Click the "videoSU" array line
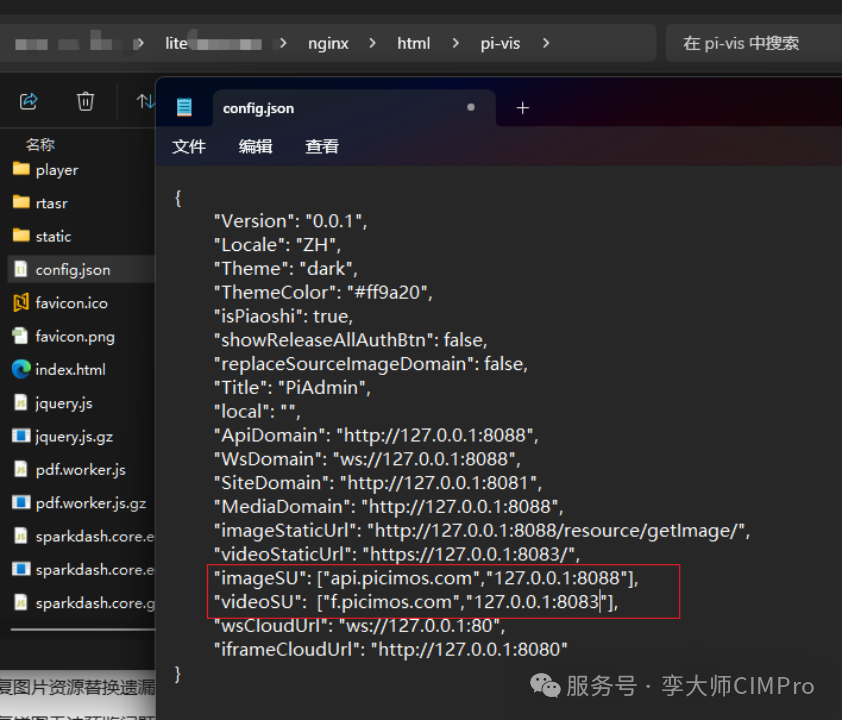The image size is (842, 720). [416, 602]
